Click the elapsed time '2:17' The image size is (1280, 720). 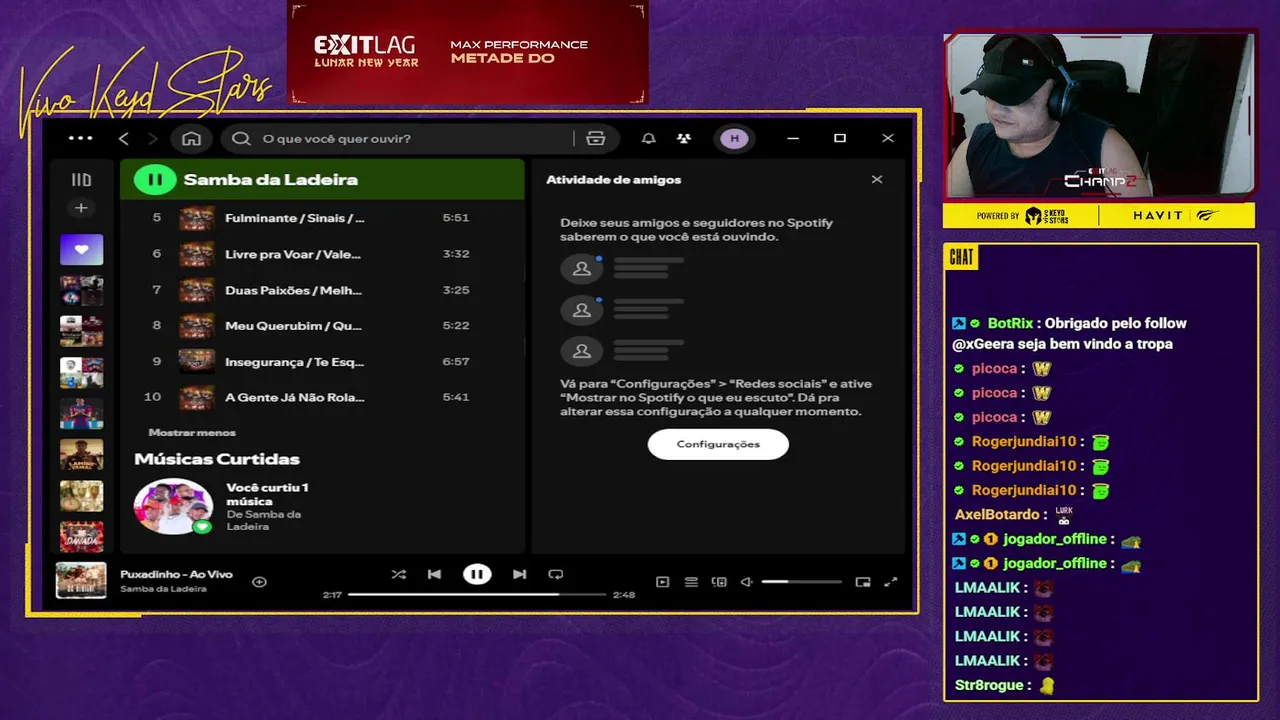332,595
